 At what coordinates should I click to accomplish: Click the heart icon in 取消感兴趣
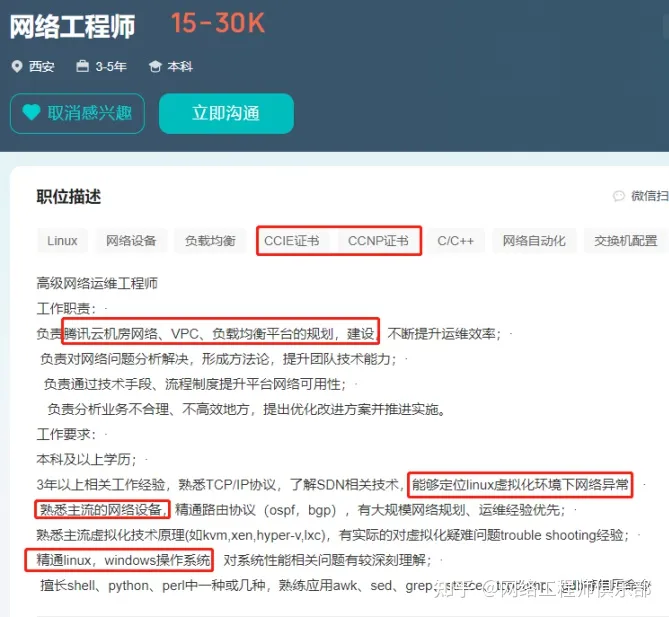point(31,113)
